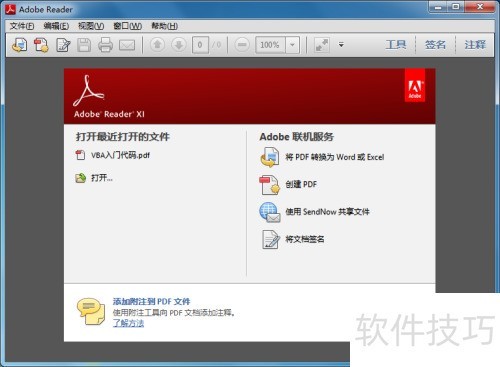
Task: Click the Create PDF toolbar icon
Action: click(41, 45)
